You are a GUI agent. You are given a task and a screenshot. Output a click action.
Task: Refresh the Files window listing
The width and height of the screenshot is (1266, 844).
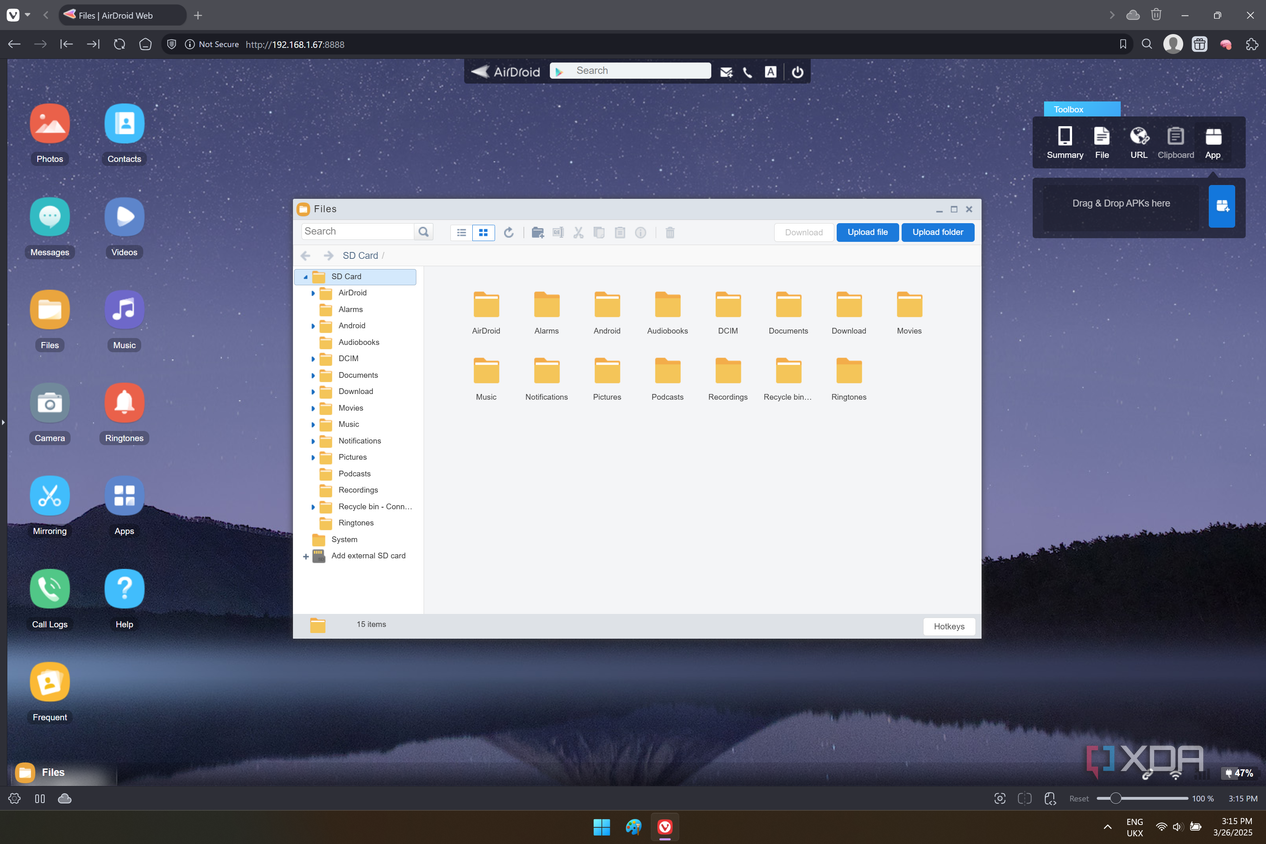pos(508,232)
